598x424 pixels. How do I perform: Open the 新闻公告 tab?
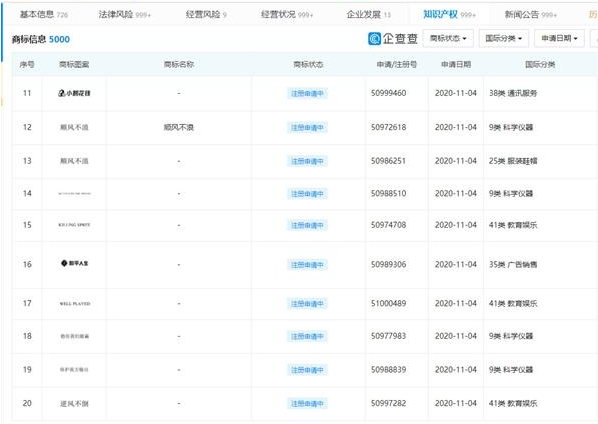point(530,14)
